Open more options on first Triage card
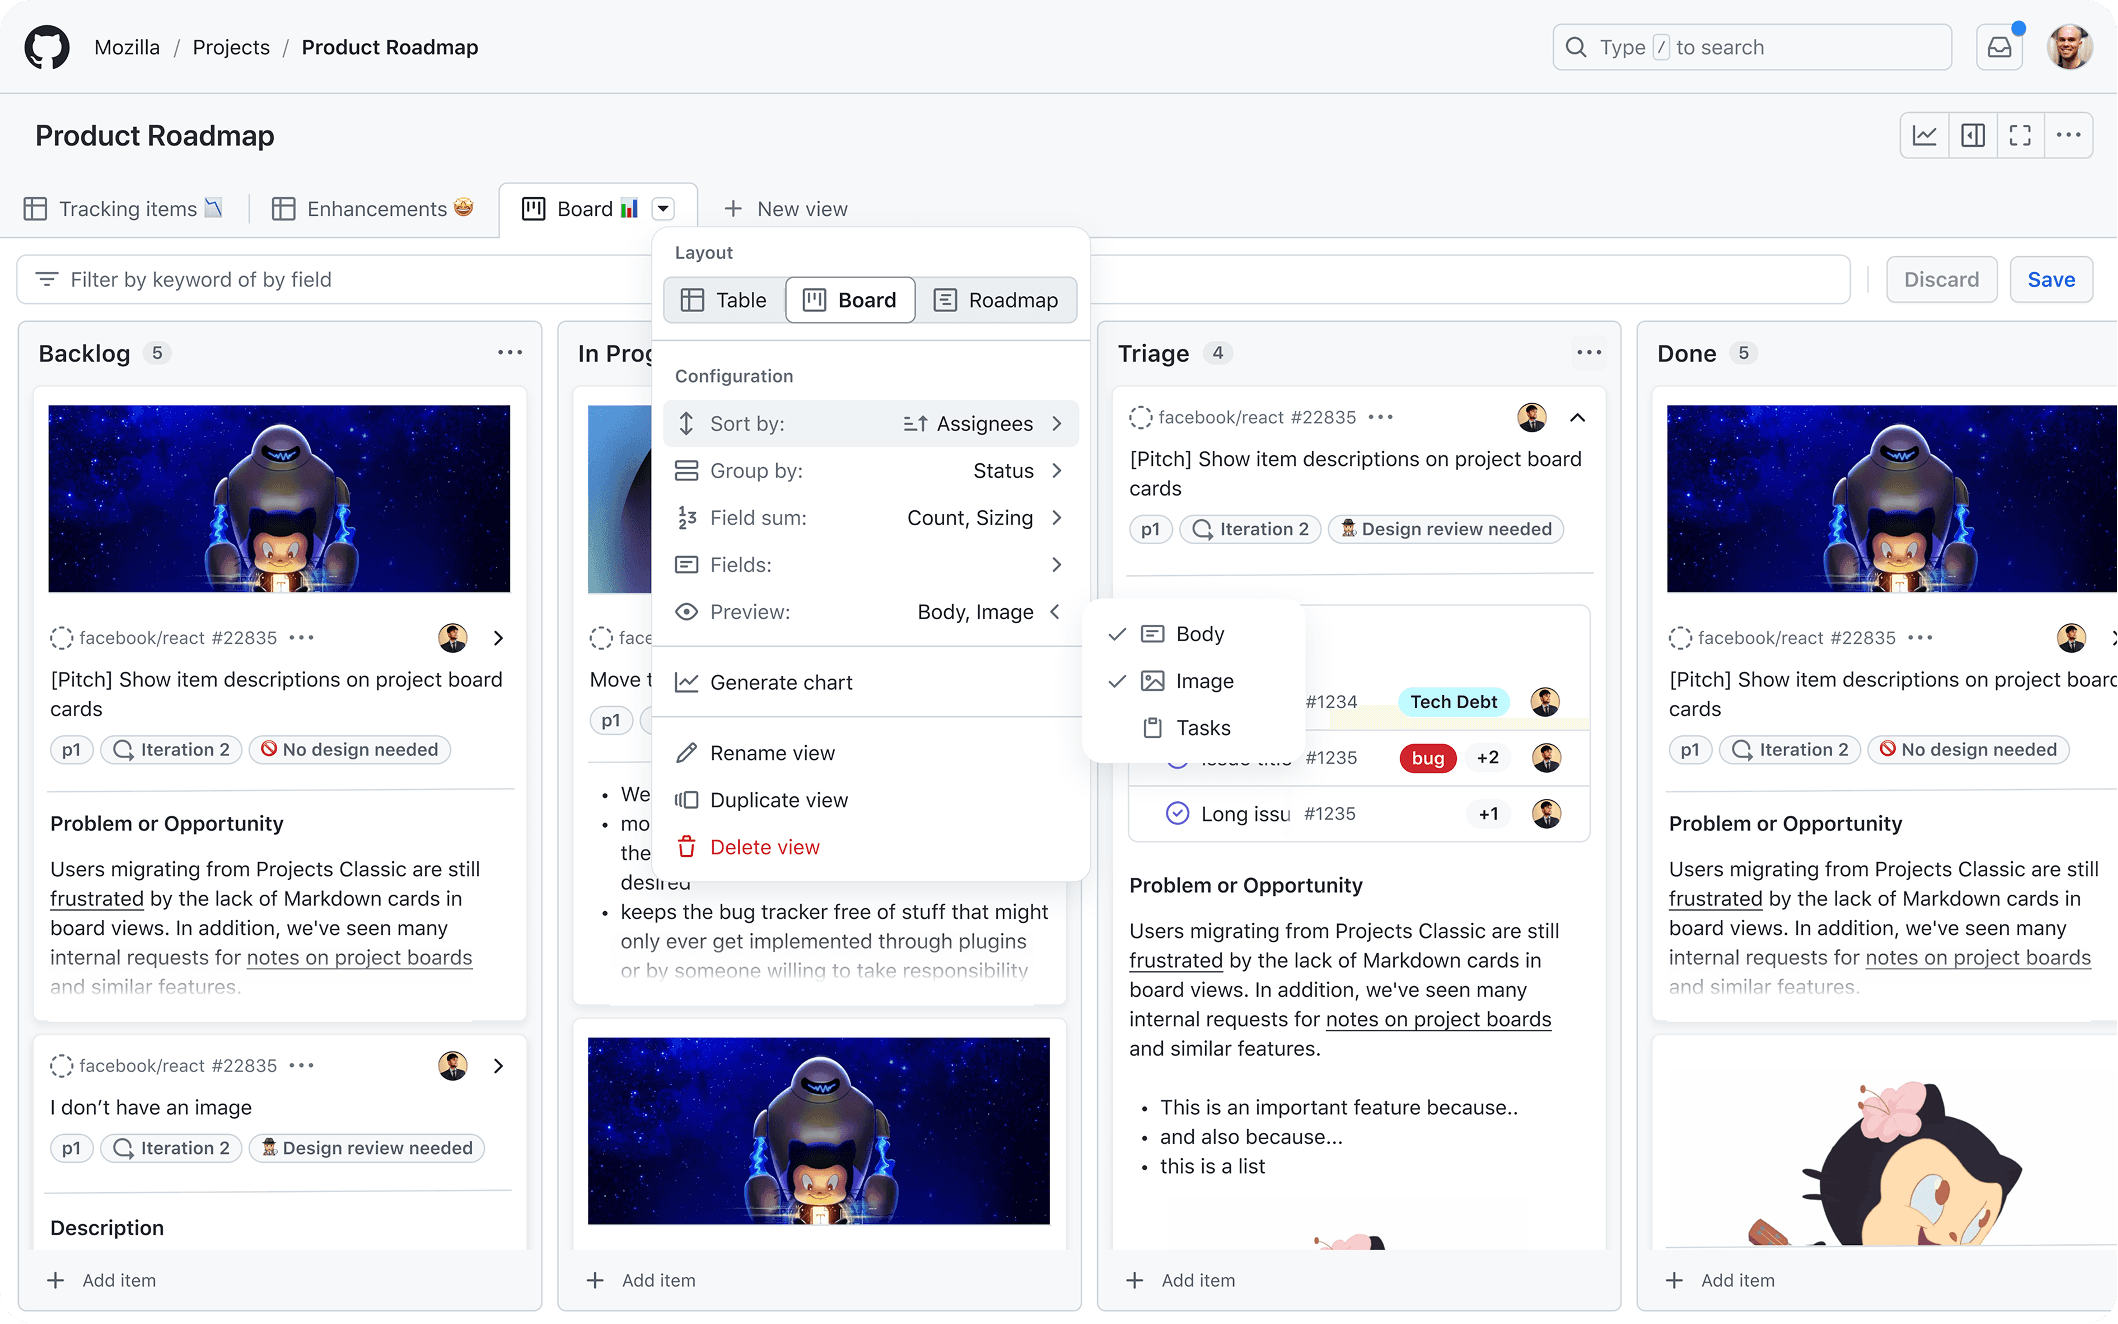The height and width of the screenshot is (1324, 2118). pyautogui.click(x=1381, y=417)
